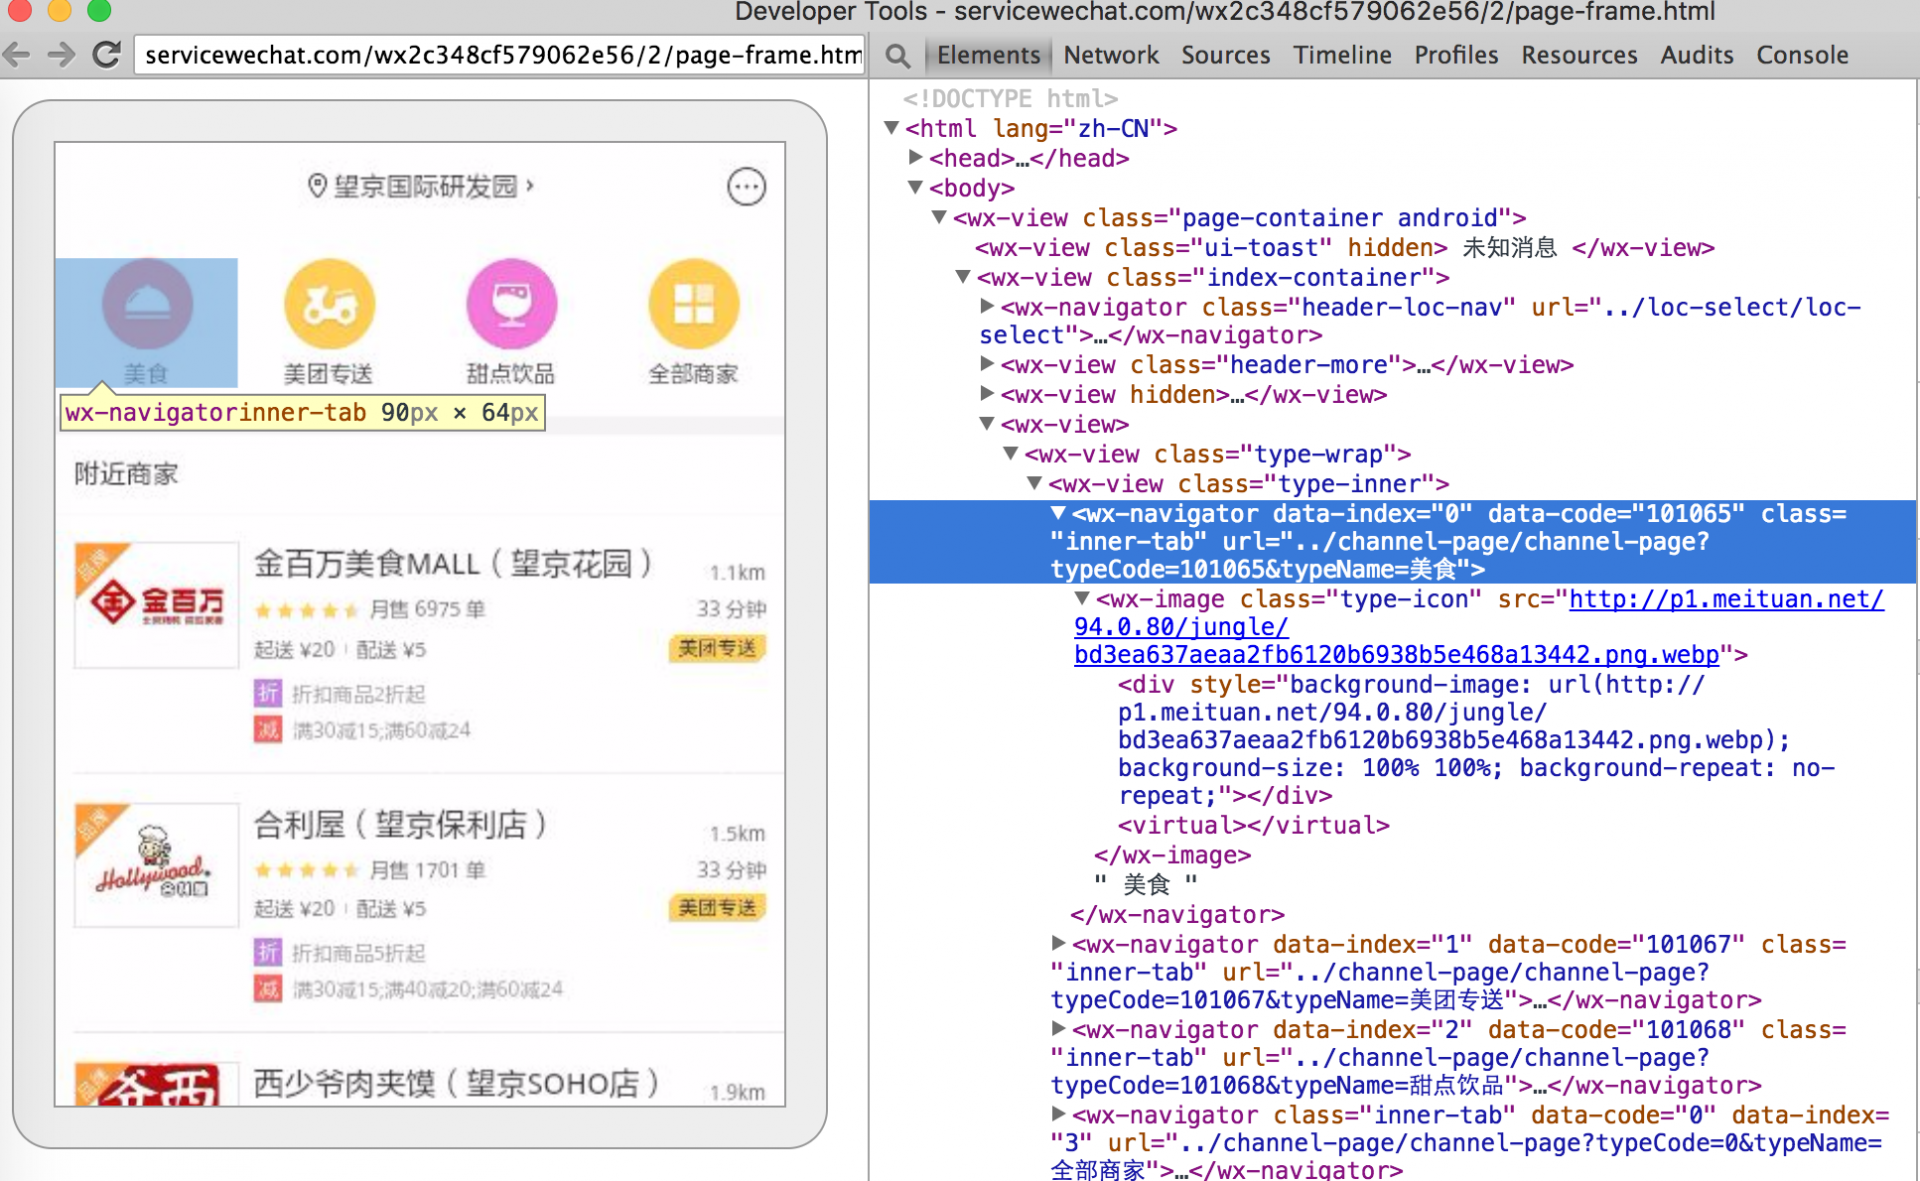The width and height of the screenshot is (1920, 1181).
Task: Open the 全部商家 all merchants icon
Action: click(x=694, y=303)
